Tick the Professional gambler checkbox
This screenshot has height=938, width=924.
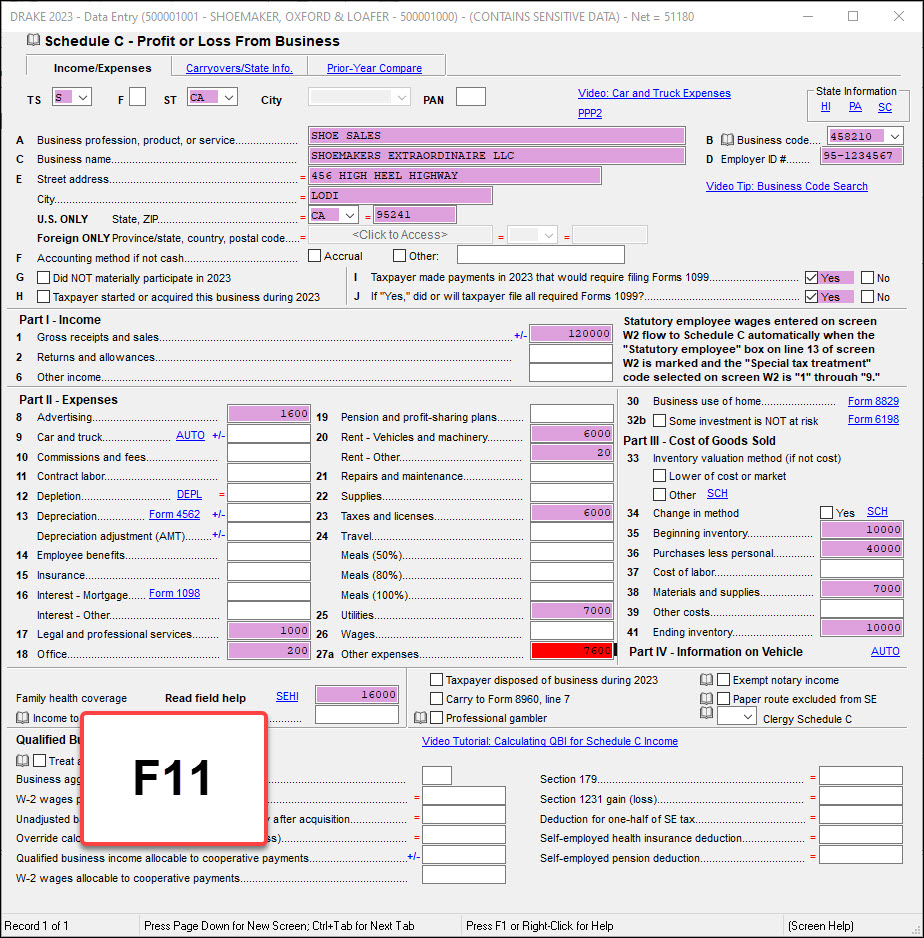point(437,717)
